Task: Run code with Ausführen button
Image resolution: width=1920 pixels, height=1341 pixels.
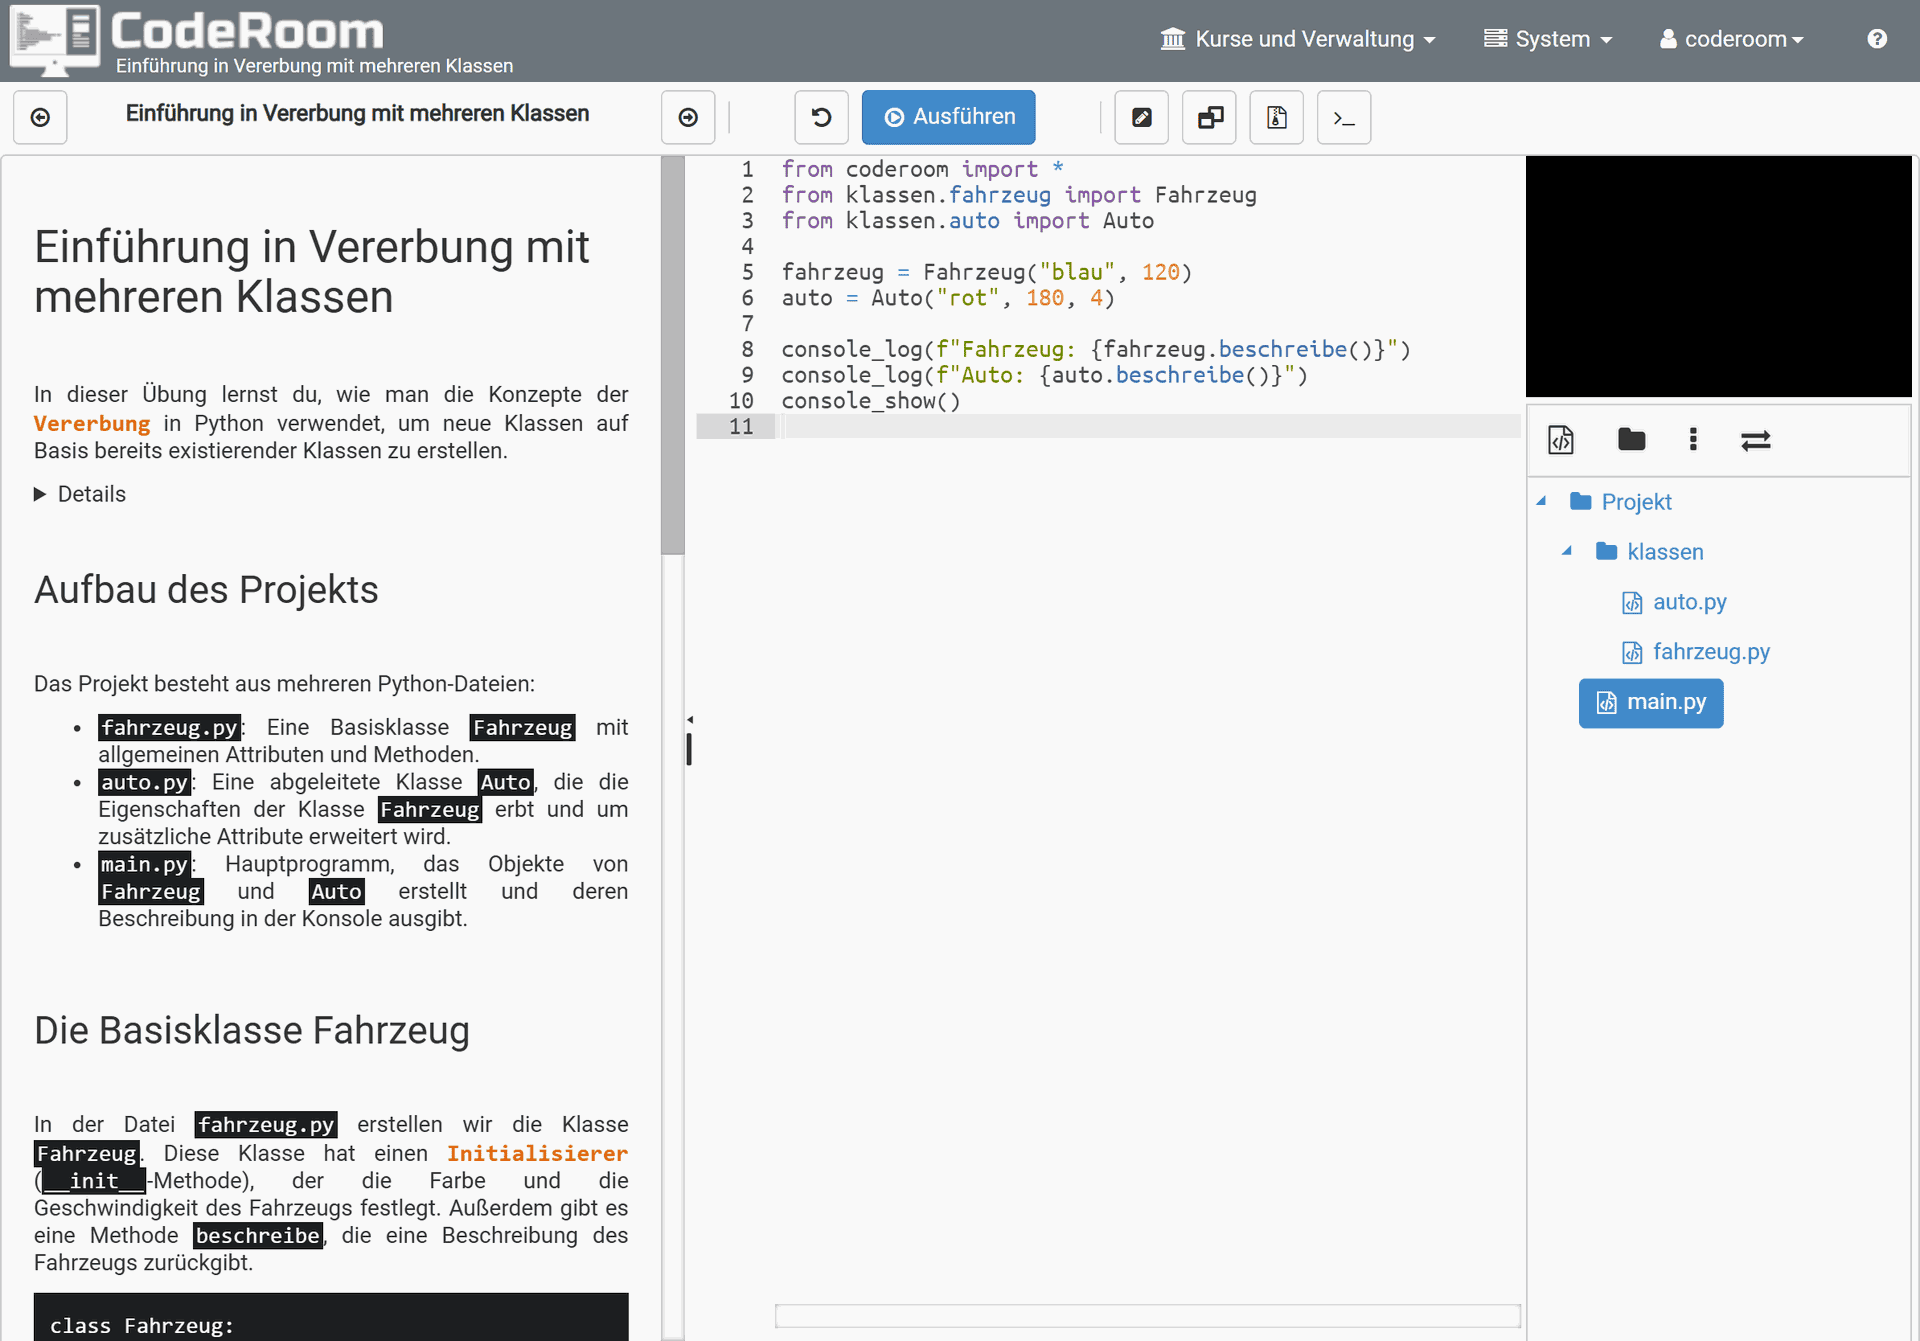Action: tap(948, 117)
